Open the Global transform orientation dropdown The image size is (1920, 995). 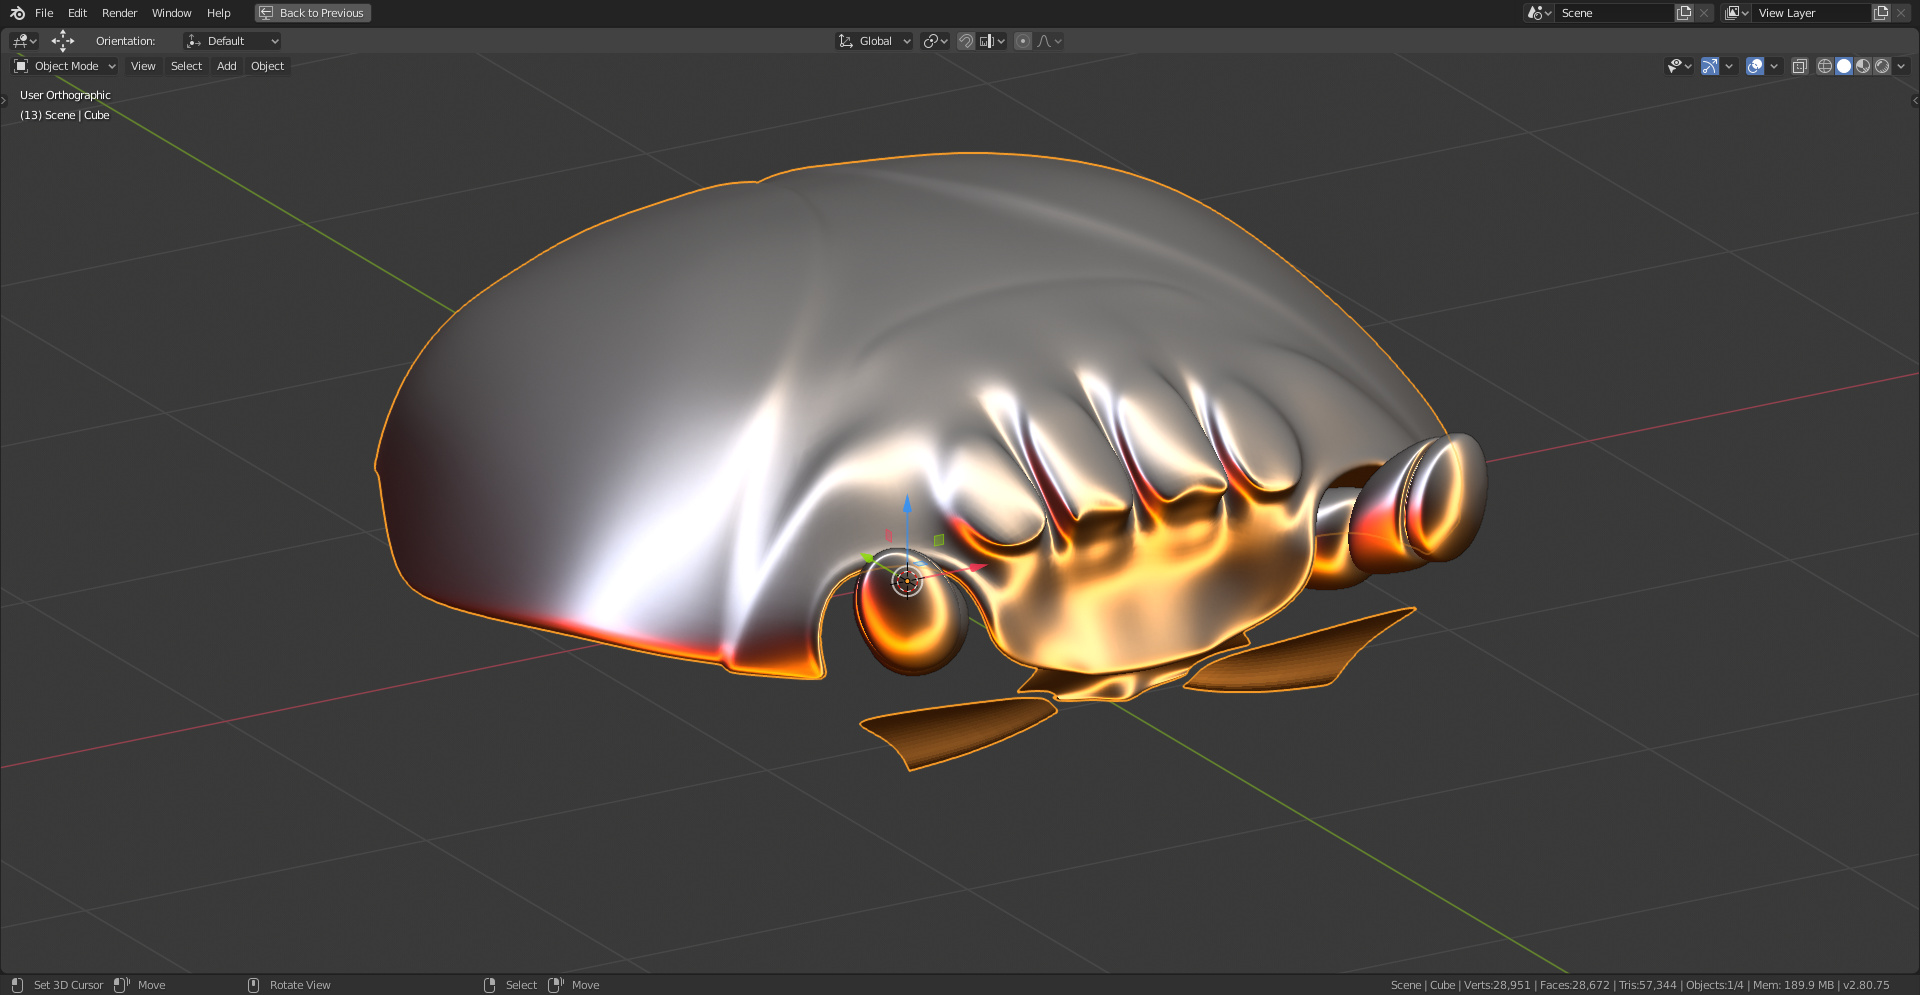coord(875,41)
